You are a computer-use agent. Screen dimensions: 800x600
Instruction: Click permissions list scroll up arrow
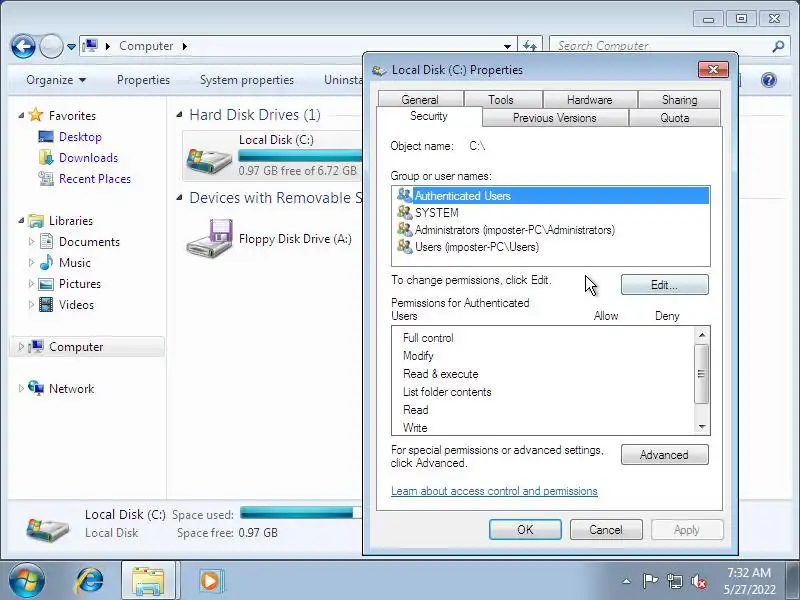coord(702,335)
